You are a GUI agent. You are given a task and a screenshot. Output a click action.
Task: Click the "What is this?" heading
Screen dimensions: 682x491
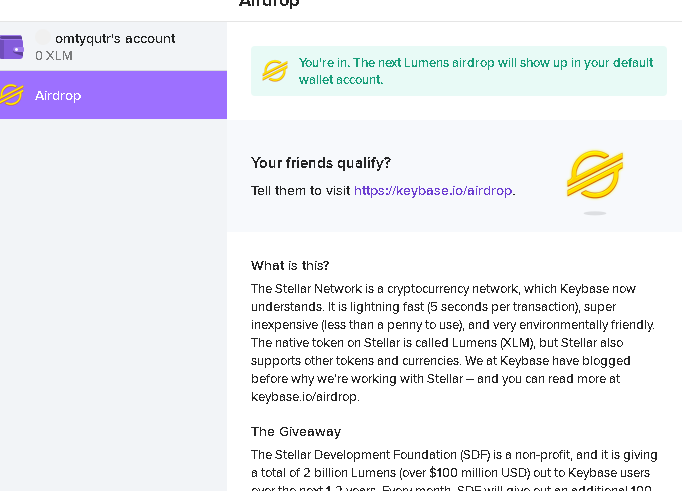pos(290,265)
